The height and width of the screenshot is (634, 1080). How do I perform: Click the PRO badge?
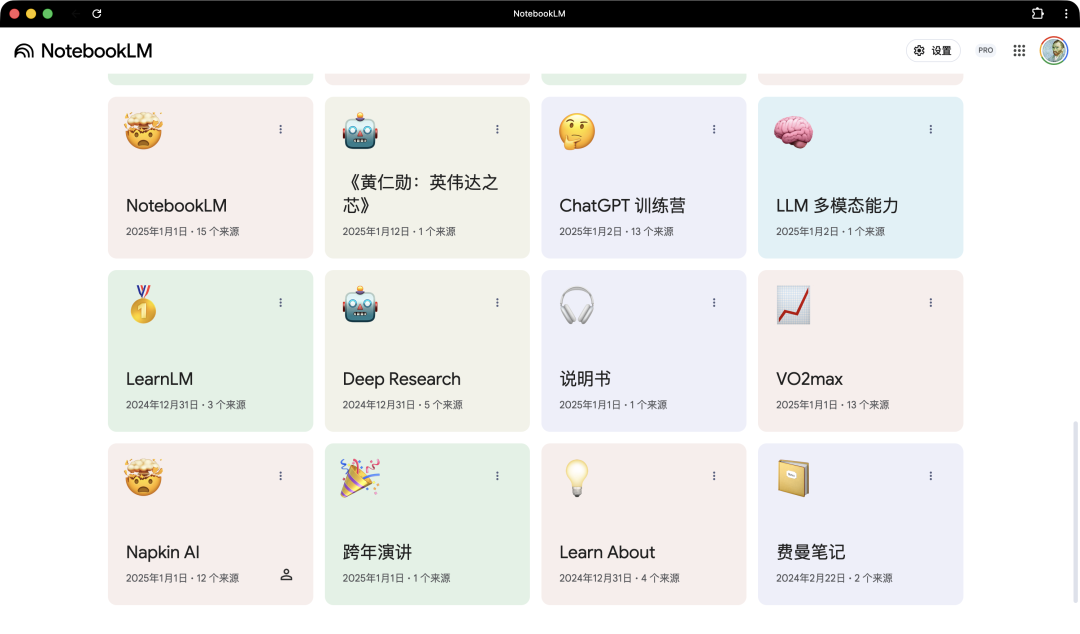(986, 50)
